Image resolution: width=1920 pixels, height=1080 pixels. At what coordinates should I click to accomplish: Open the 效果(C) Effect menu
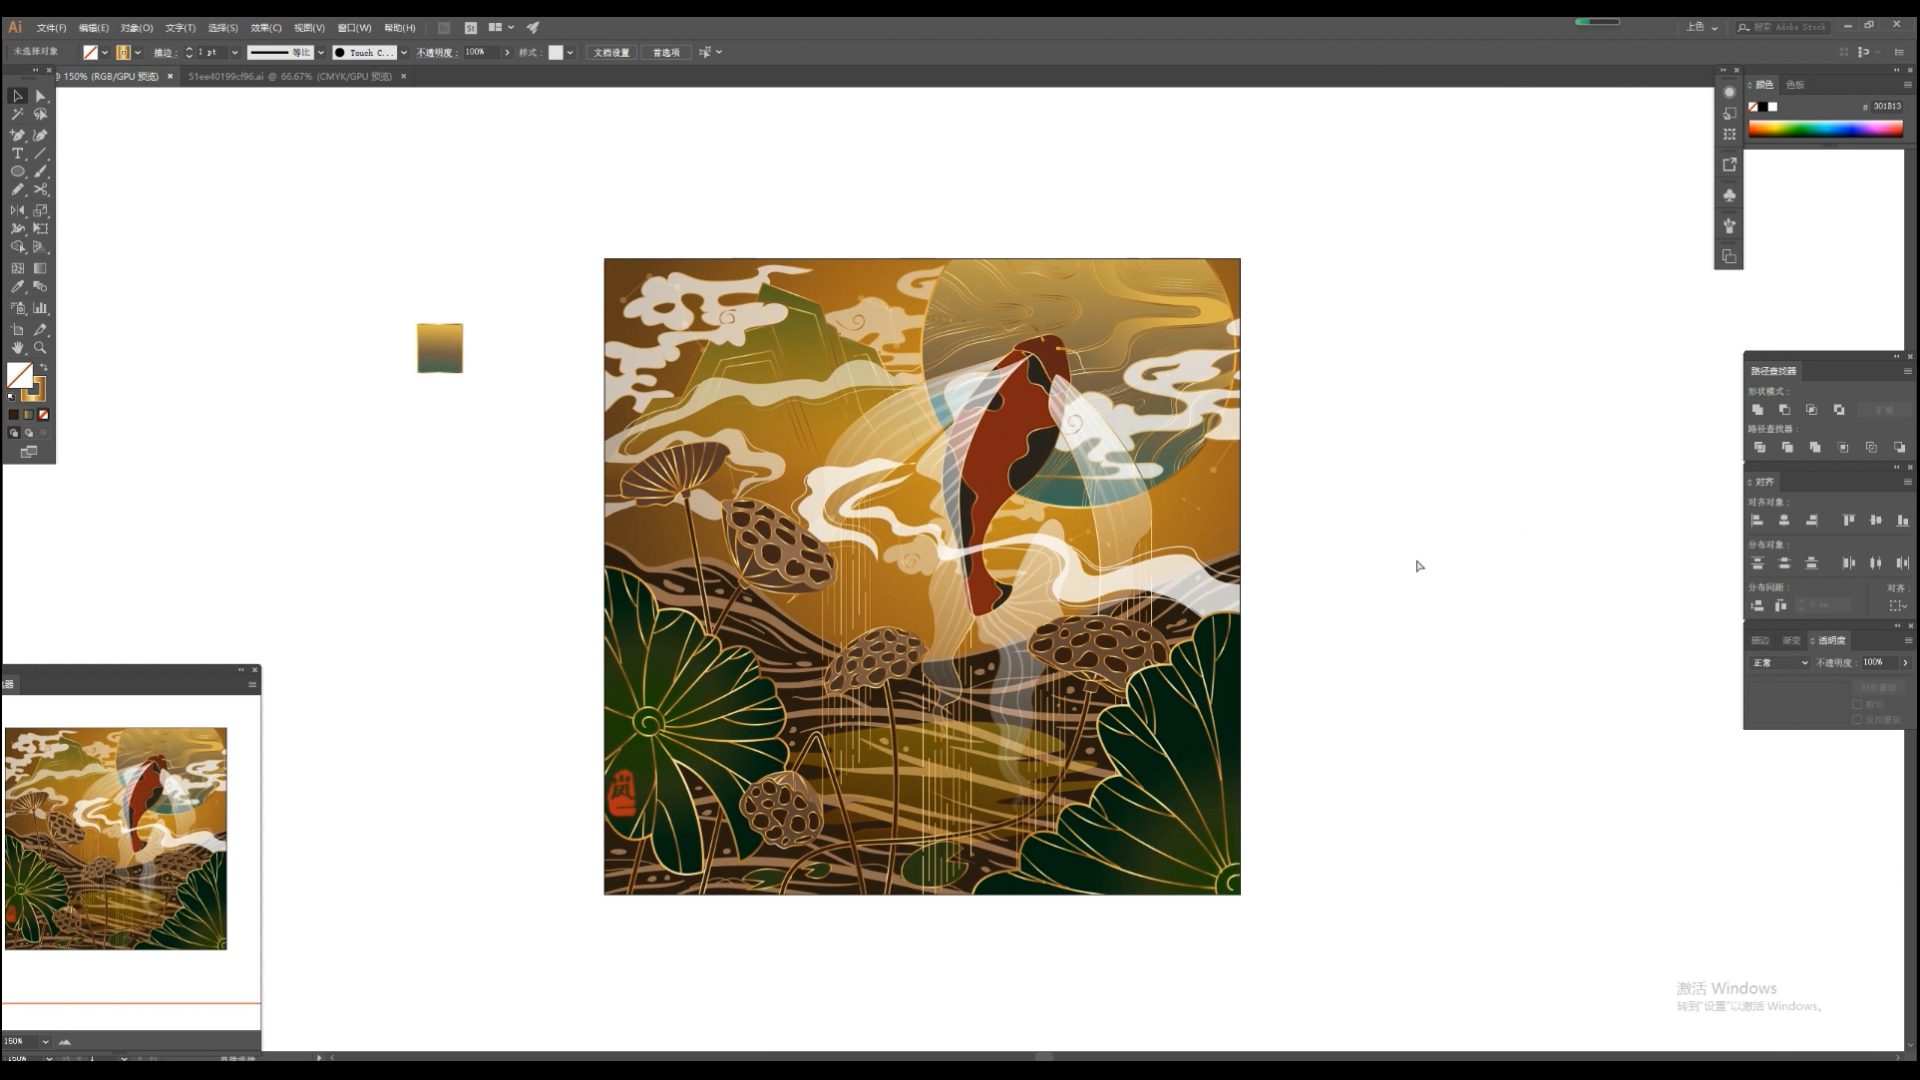pos(265,28)
